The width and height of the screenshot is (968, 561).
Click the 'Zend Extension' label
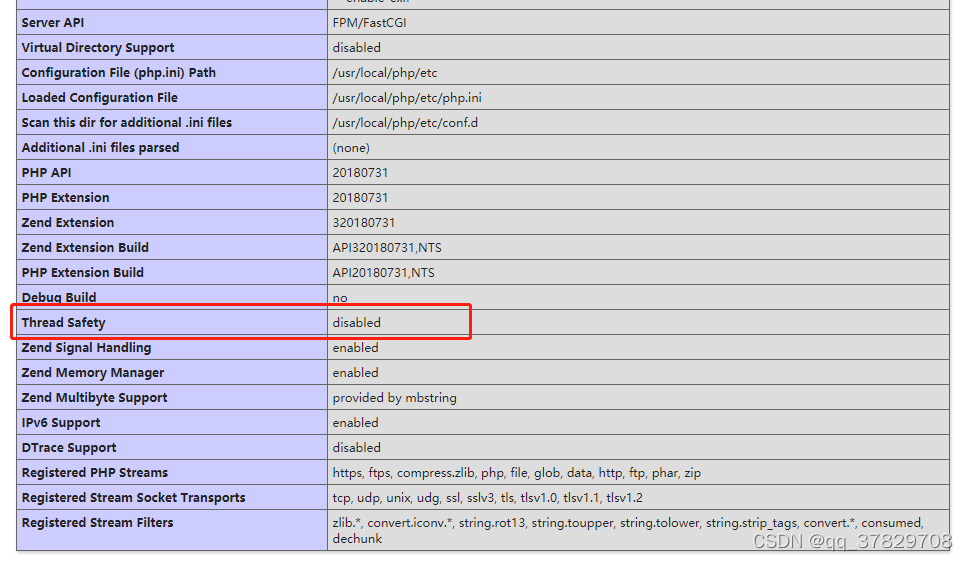(x=68, y=223)
